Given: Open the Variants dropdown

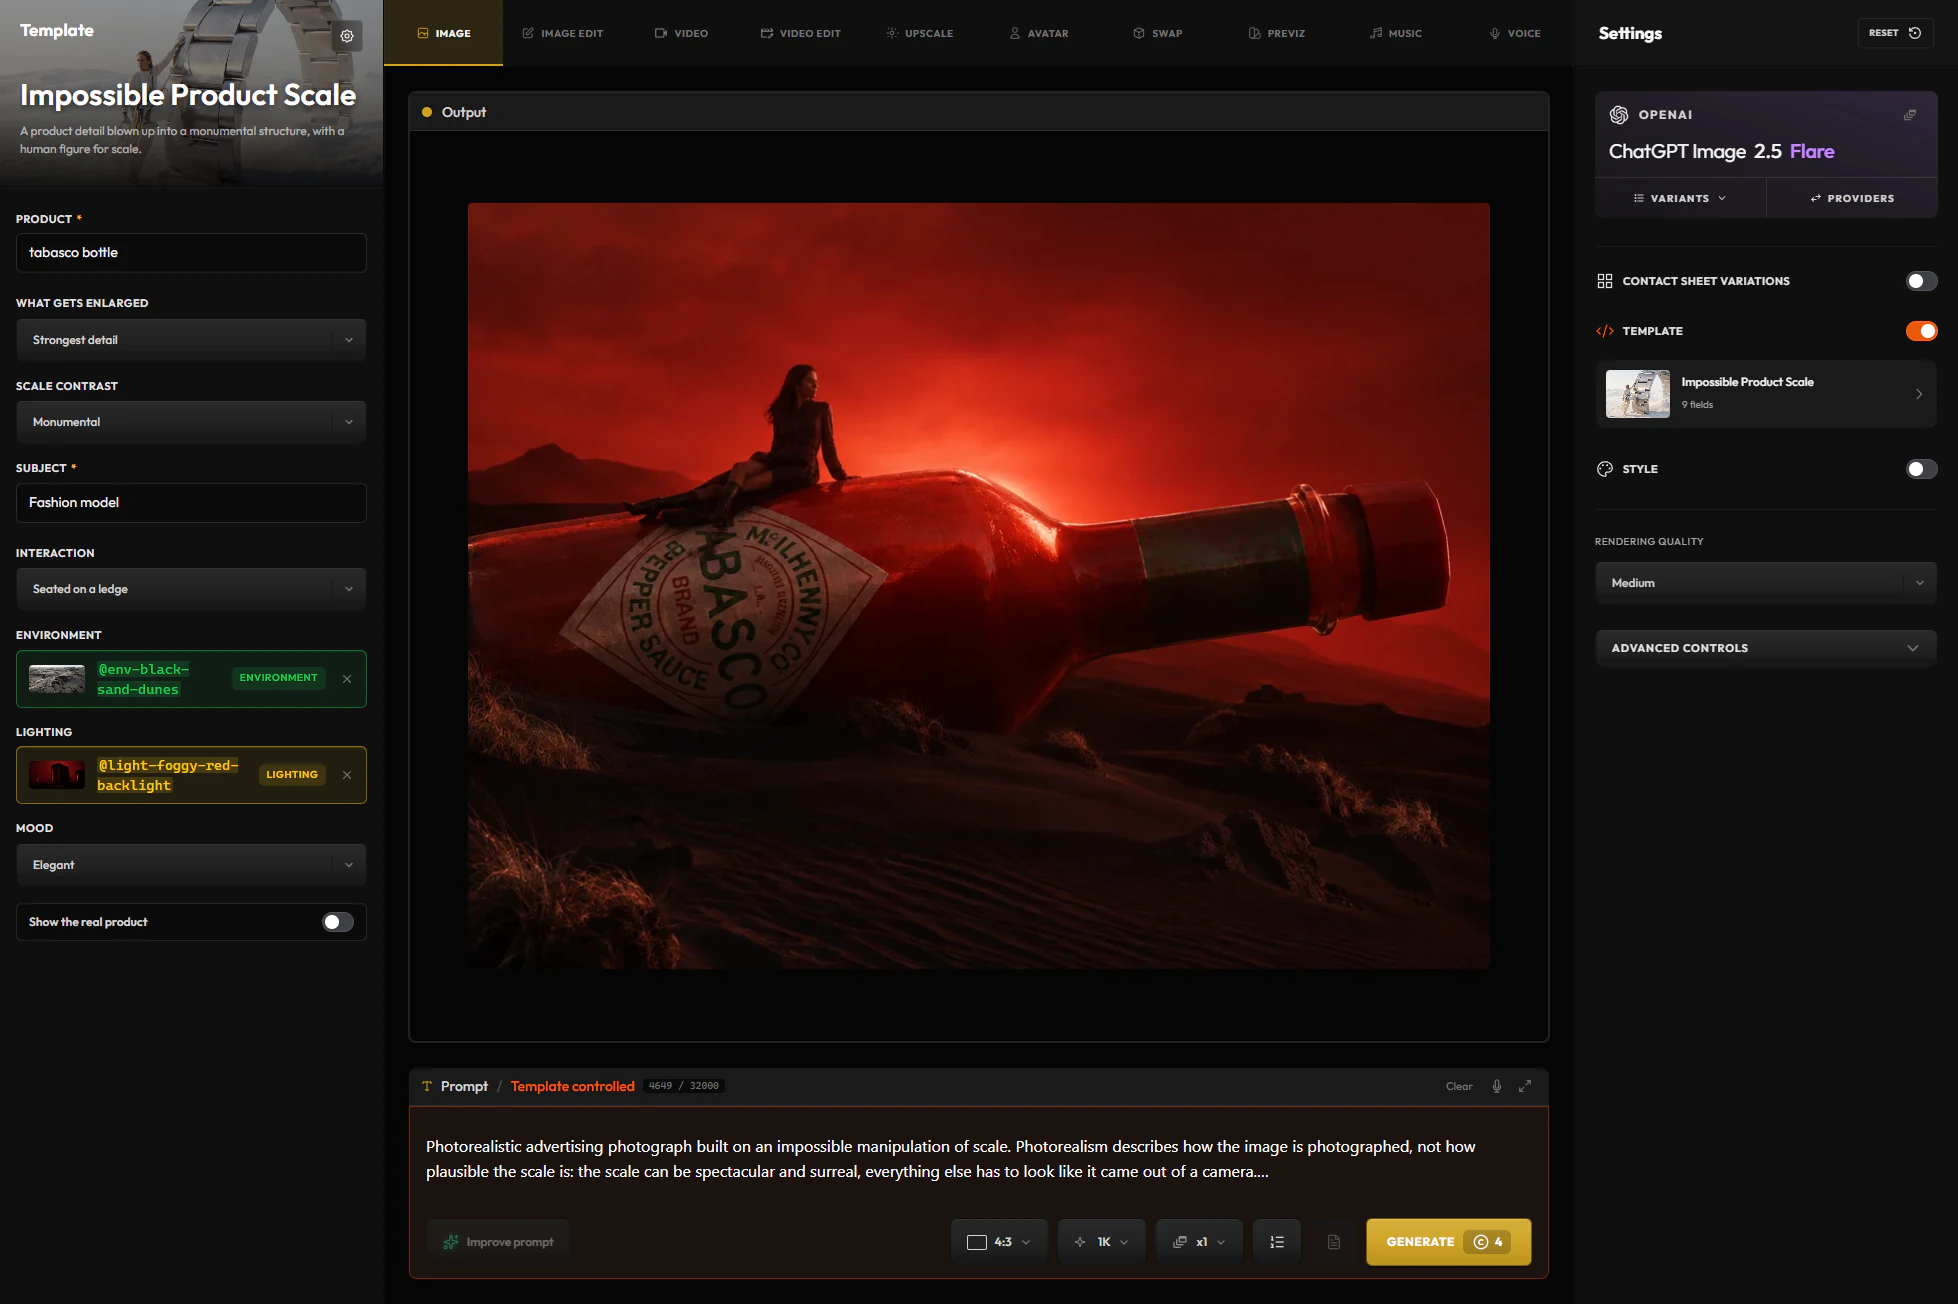Looking at the screenshot, I should (1680, 198).
